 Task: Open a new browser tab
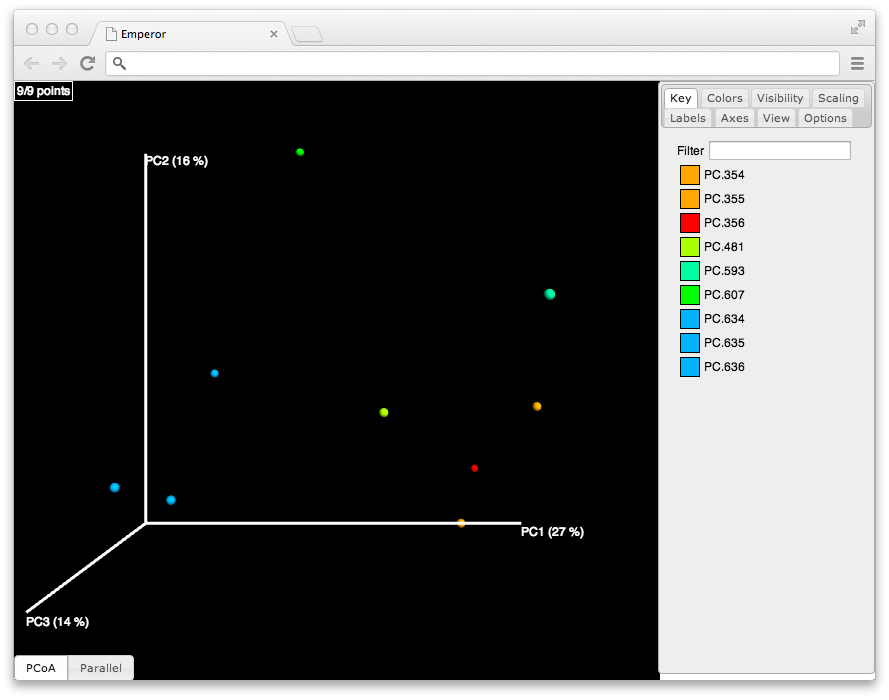pyautogui.click(x=307, y=34)
